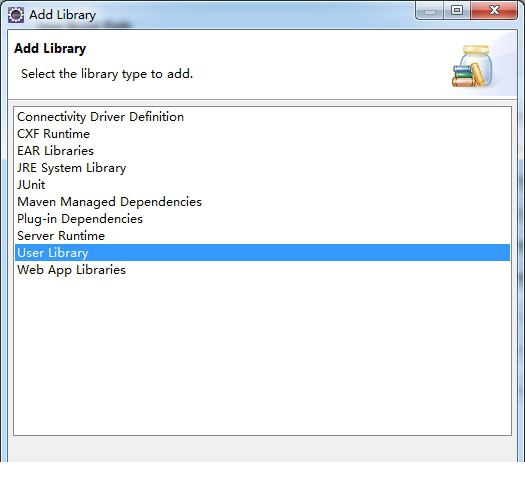
Task: Select JRE System Library
Action: [262, 168]
